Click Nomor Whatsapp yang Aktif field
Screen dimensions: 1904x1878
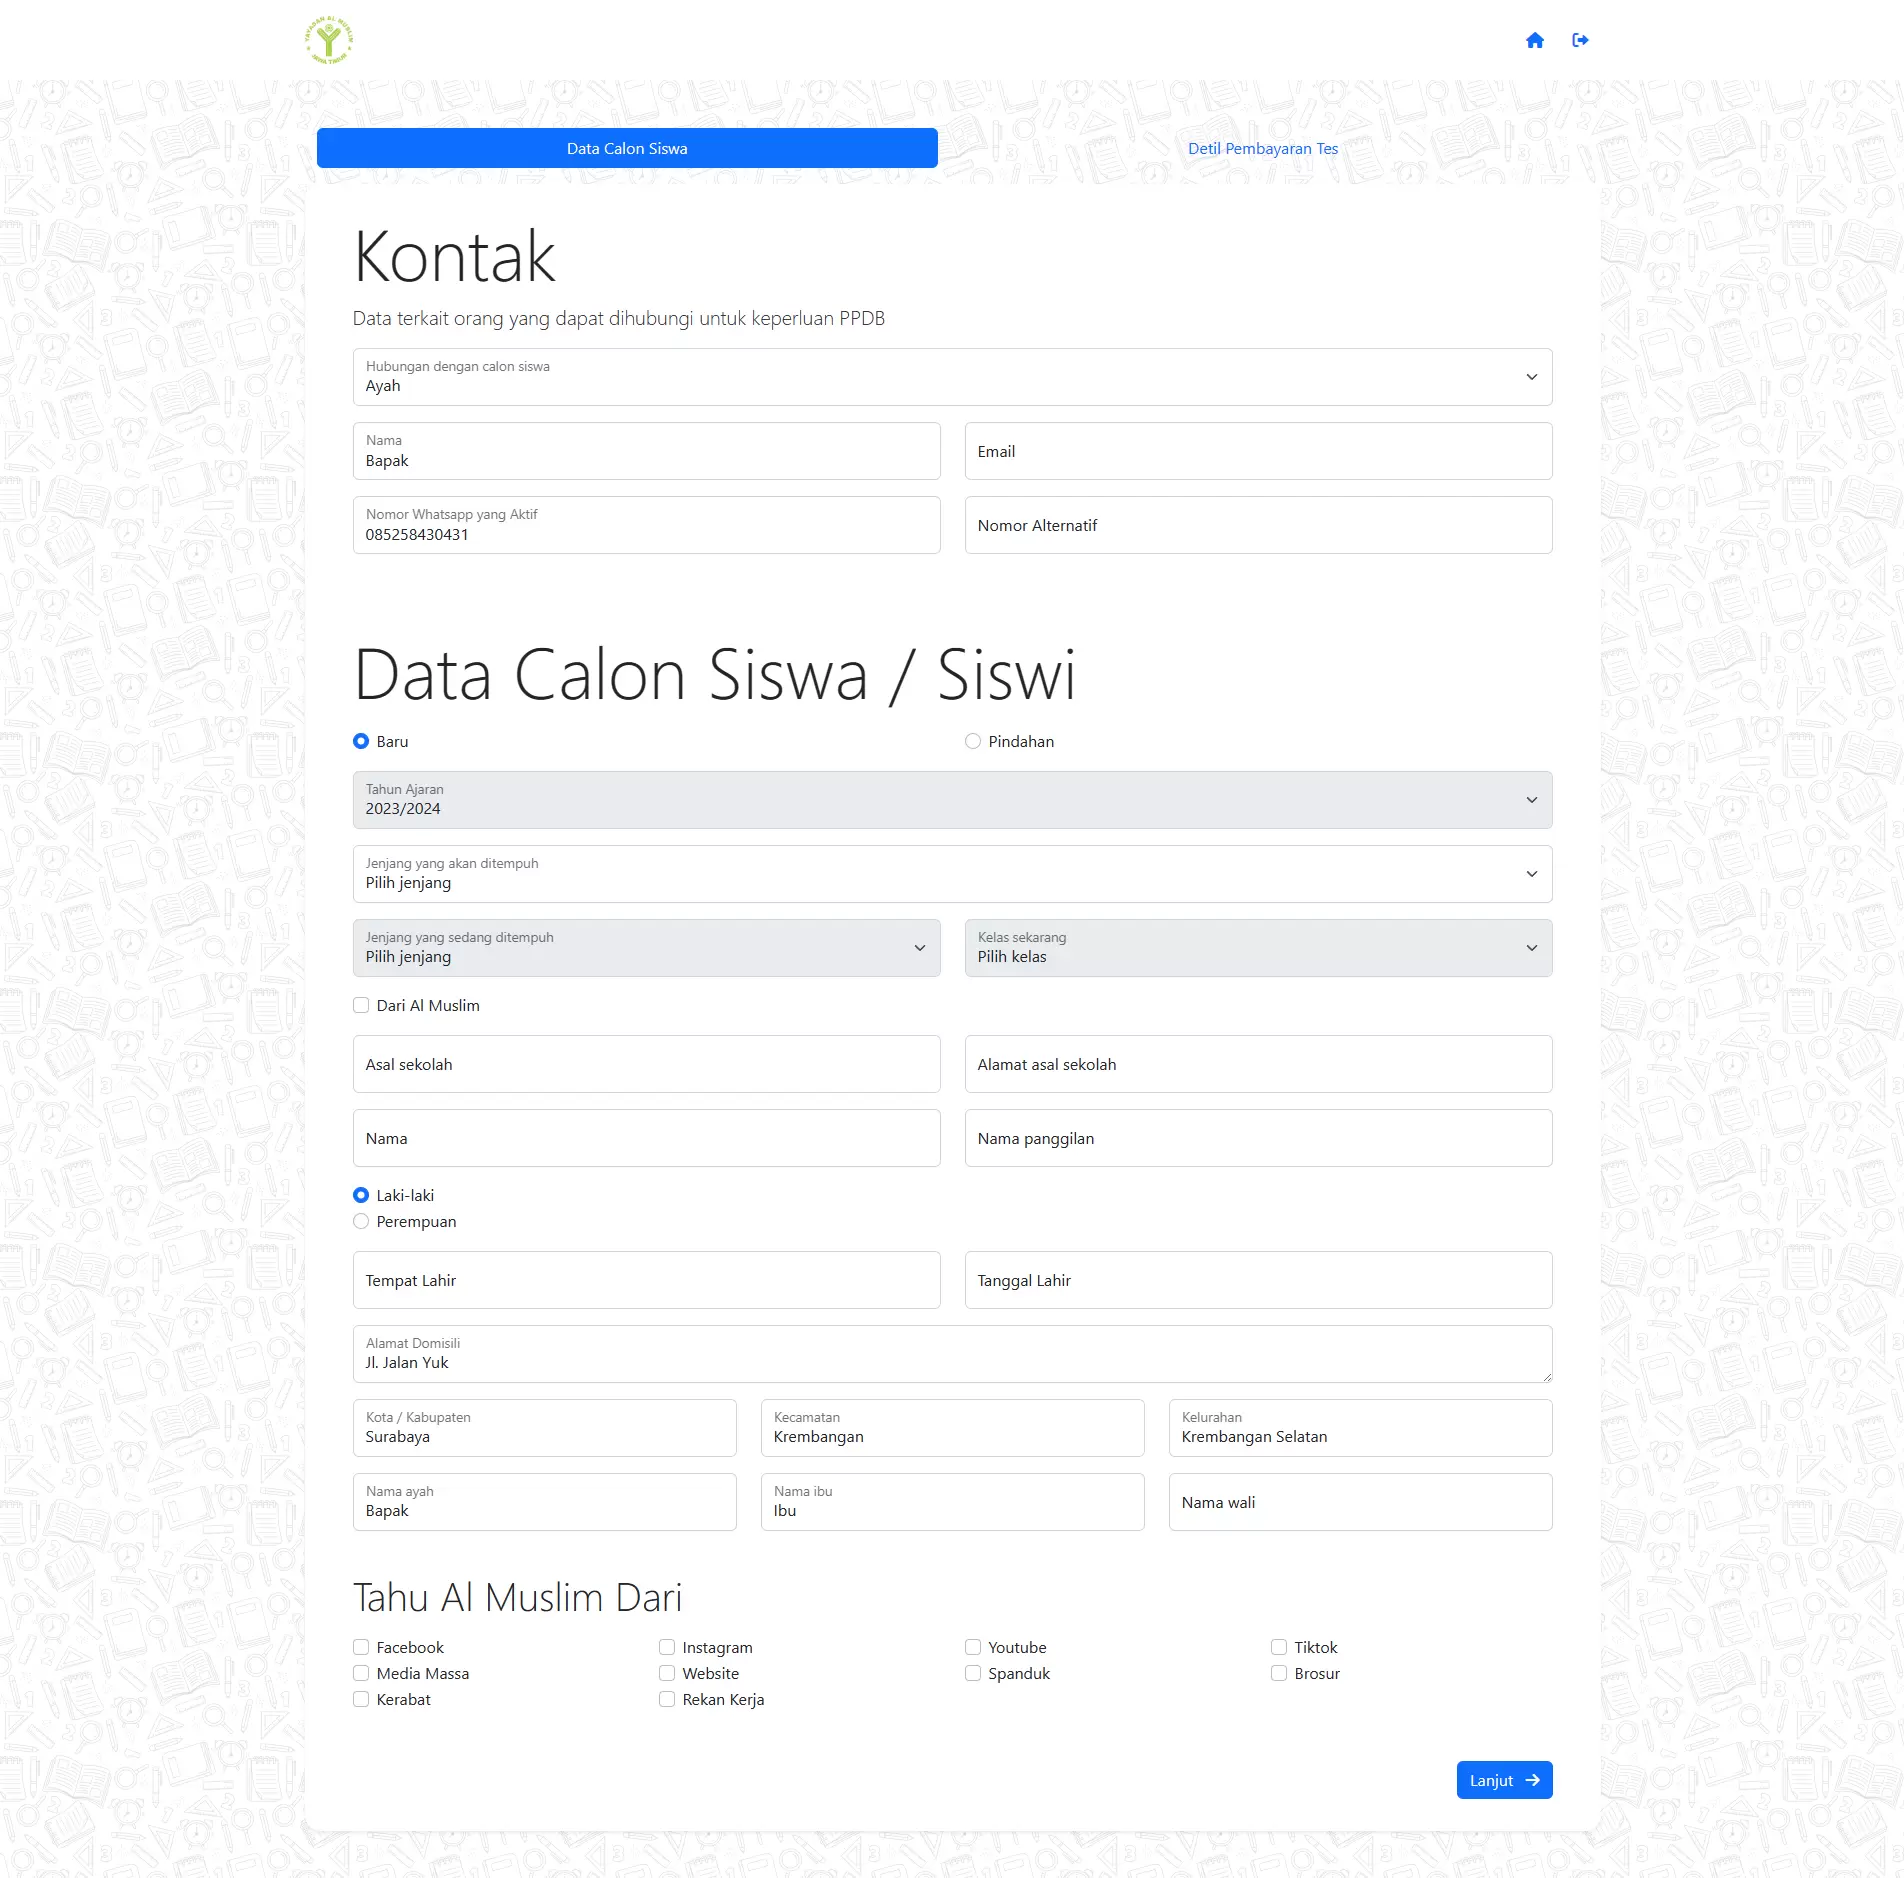(646, 525)
